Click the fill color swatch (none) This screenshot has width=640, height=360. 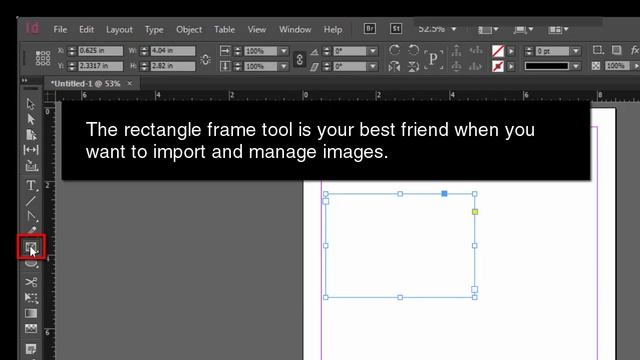pos(498,51)
